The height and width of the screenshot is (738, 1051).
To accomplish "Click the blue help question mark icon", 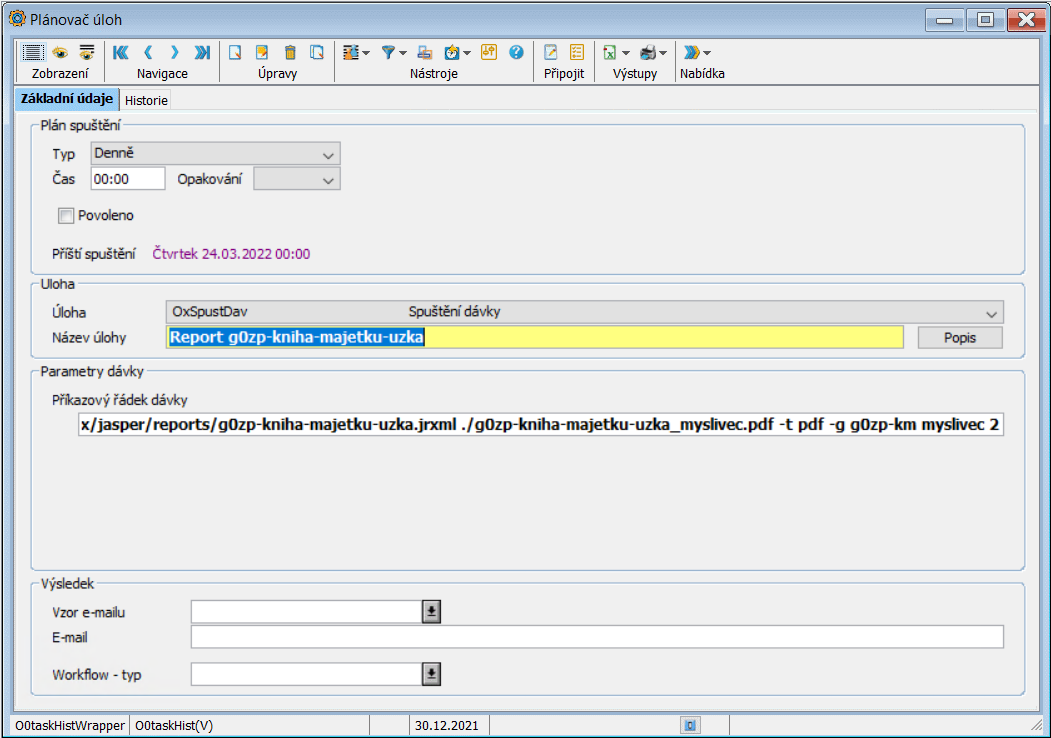I will [x=516, y=53].
